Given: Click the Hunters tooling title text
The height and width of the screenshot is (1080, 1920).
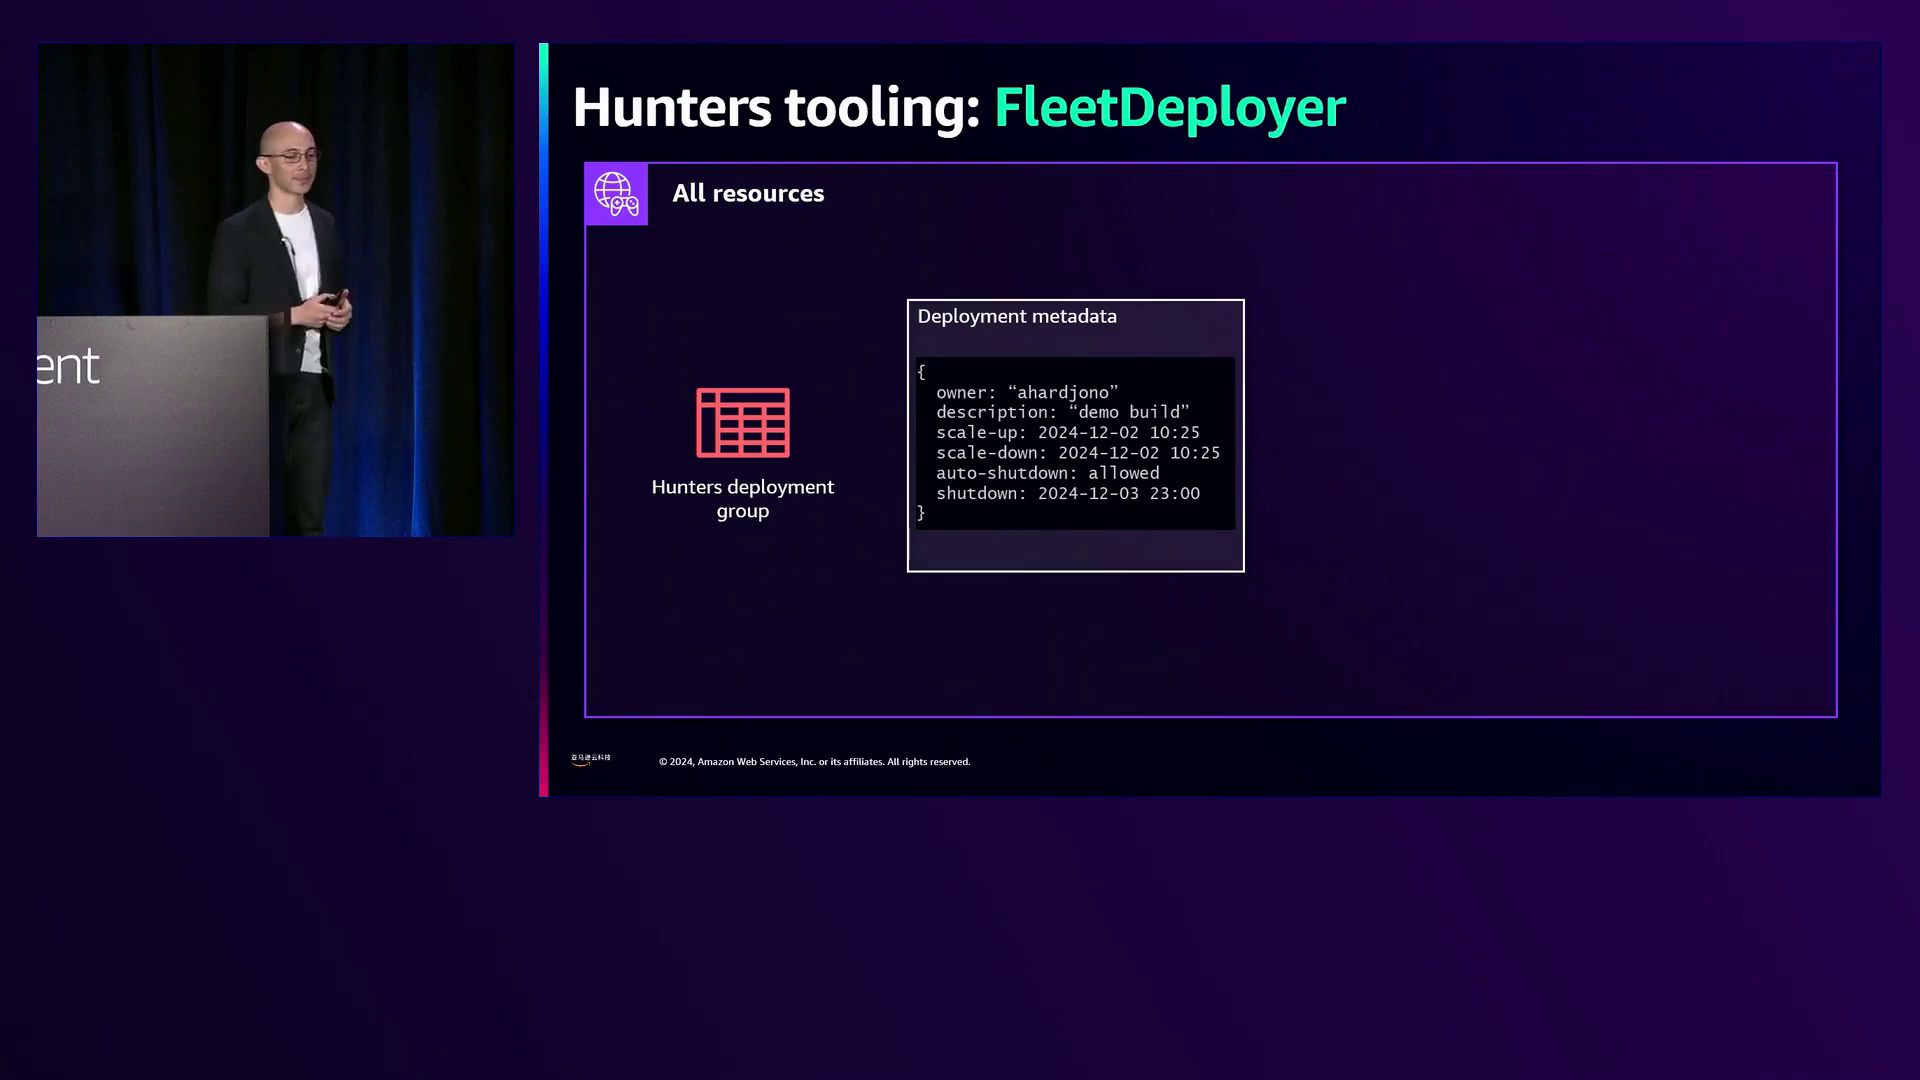Looking at the screenshot, I should tap(775, 107).
